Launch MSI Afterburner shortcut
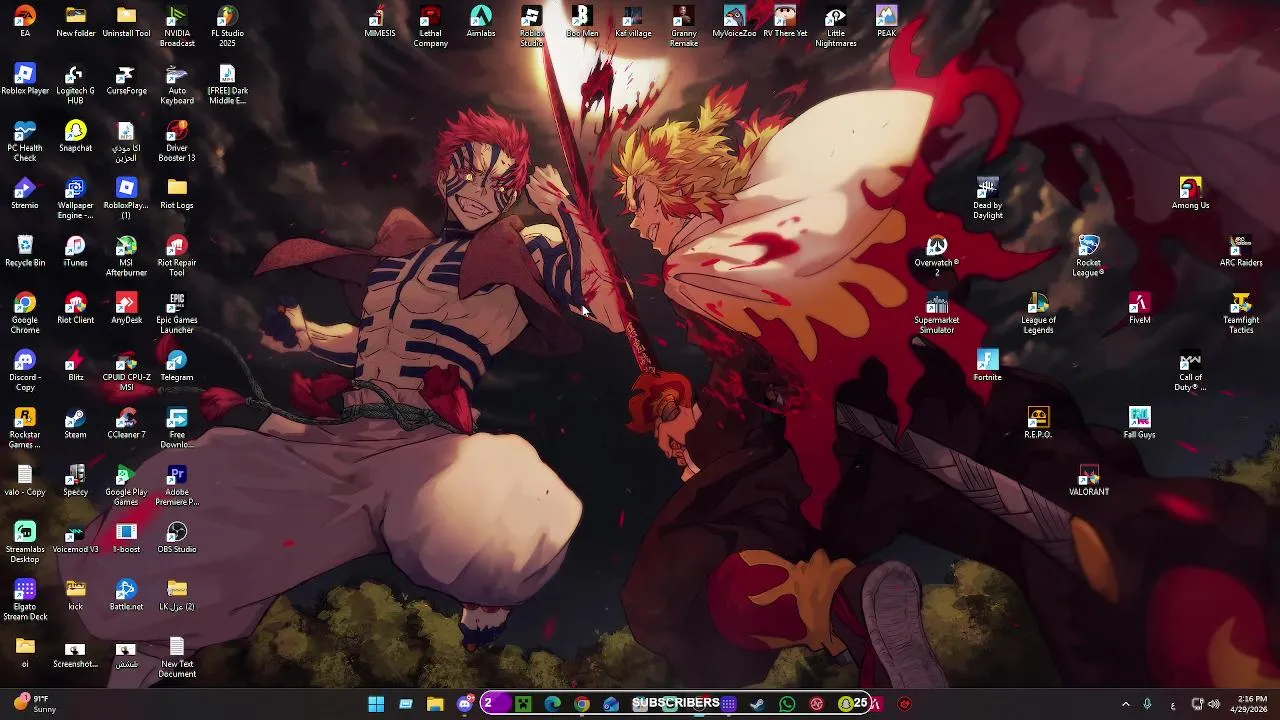1280x720 pixels. [x=126, y=256]
